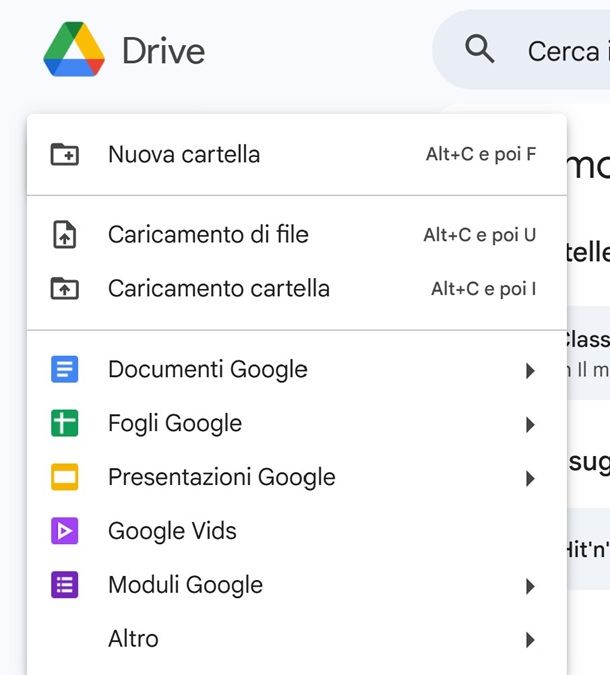Image resolution: width=610 pixels, height=675 pixels.
Task: Choose Caricamento cartella option
Action: click(219, 289)
